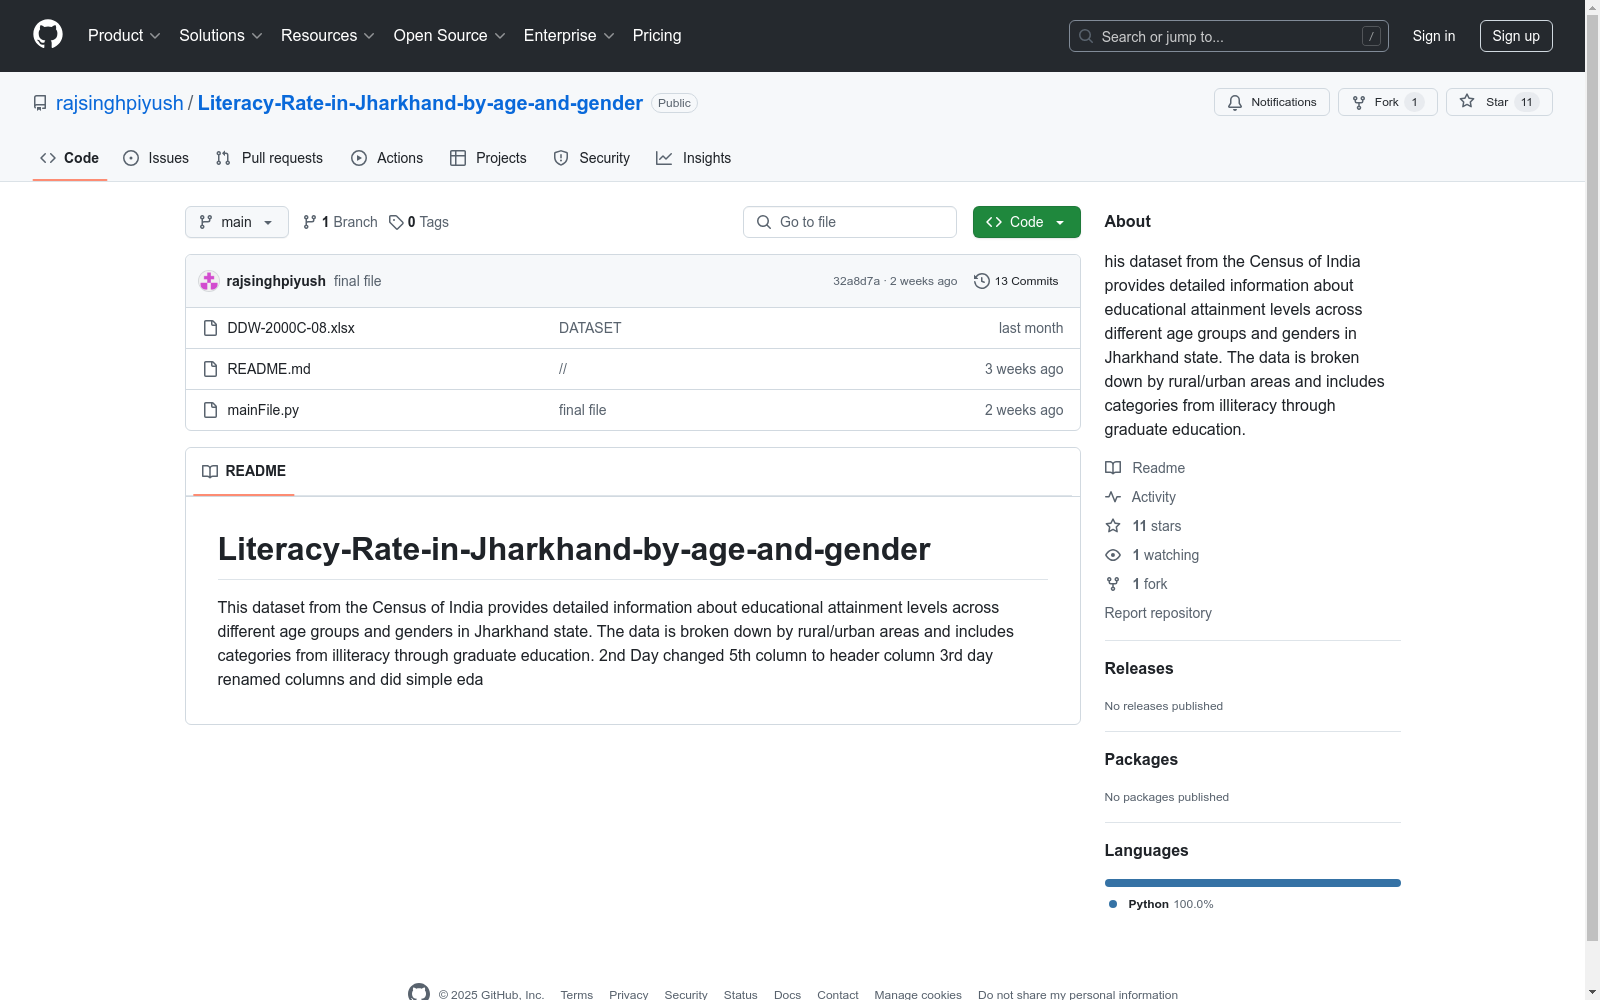Screen dimensions: 1600x1000
Task: Click rajsinghpiyush avatar in commit row
Action: click(209, 281)
